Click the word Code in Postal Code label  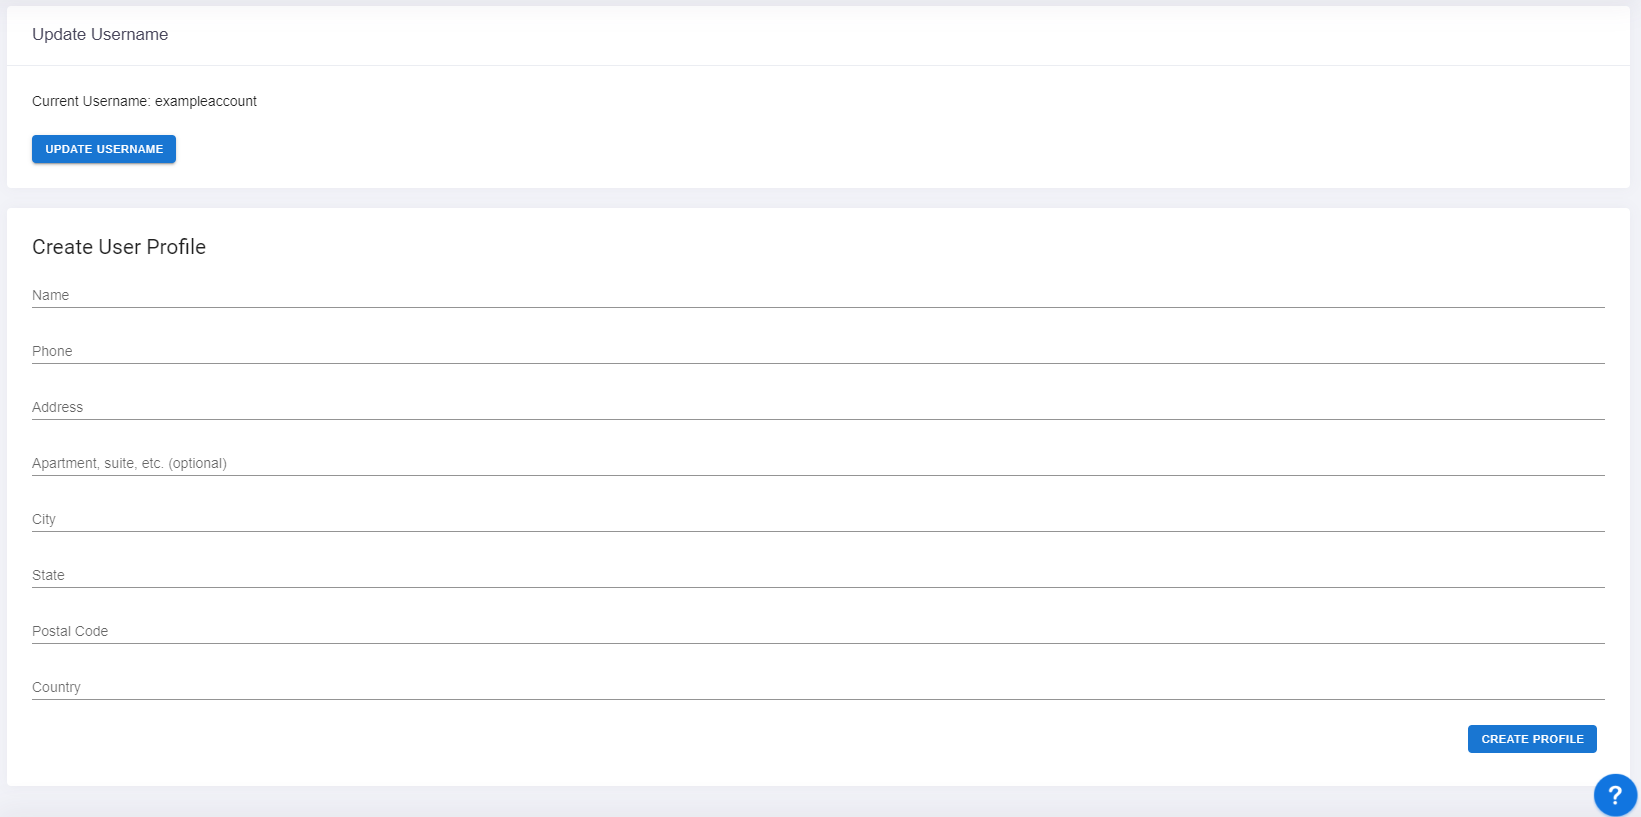[x=91, y=631]
